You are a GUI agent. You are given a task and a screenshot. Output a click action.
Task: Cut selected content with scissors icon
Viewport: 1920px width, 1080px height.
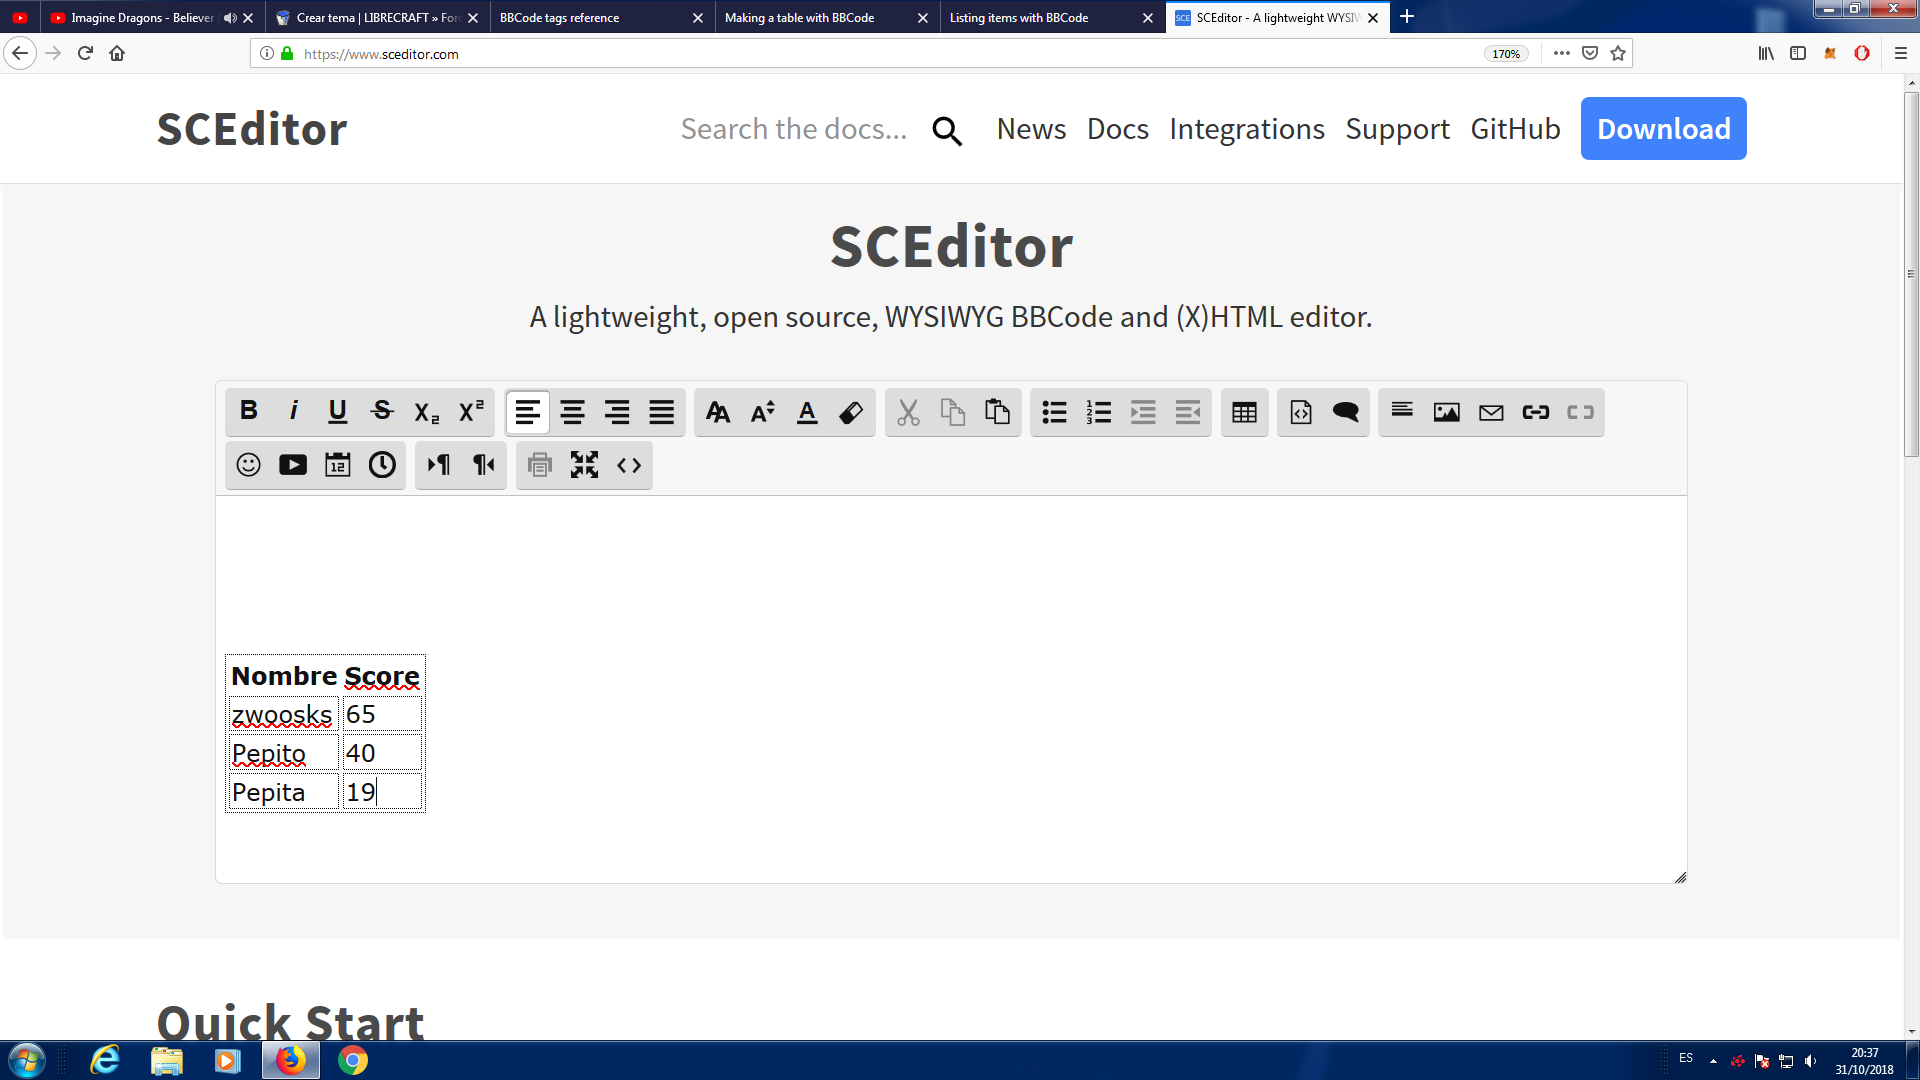point(908,412)
